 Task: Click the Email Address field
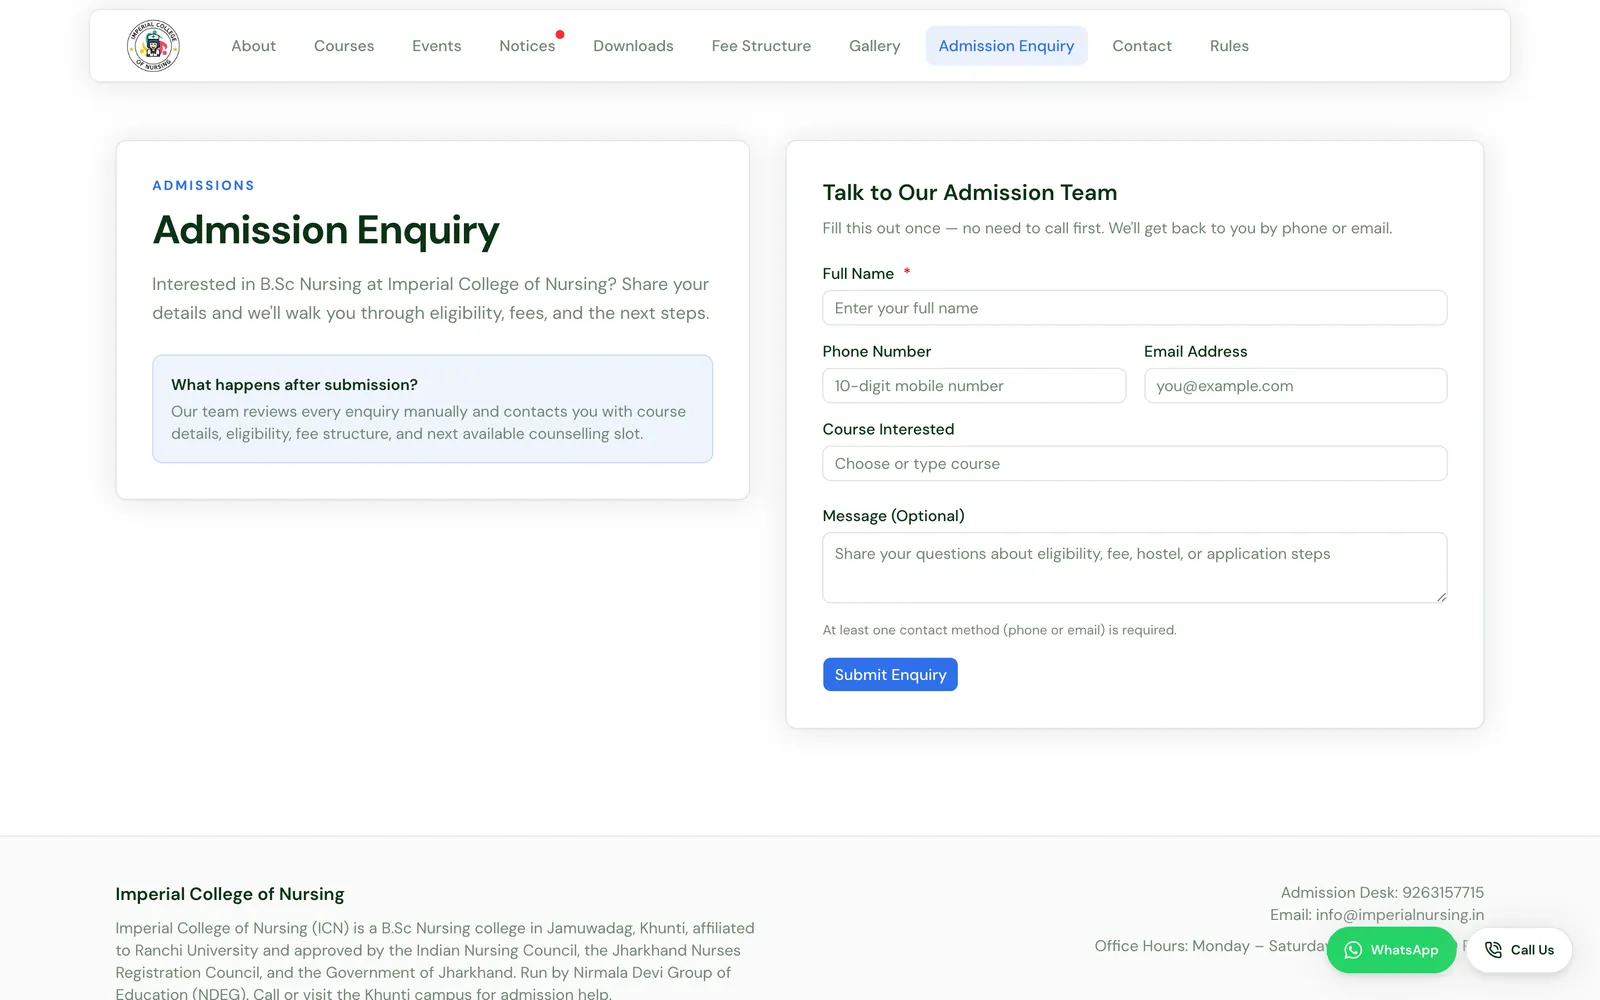[1295, 386]
